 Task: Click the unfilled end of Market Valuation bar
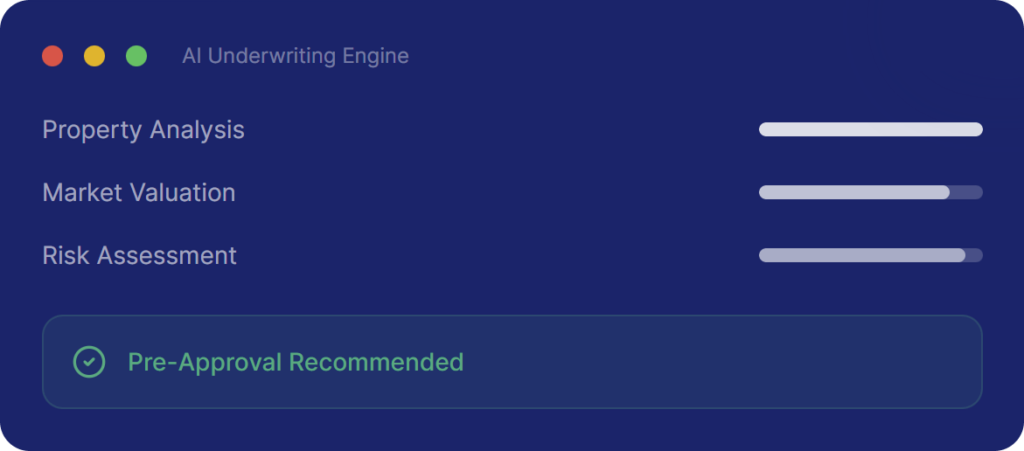(967, 192)
